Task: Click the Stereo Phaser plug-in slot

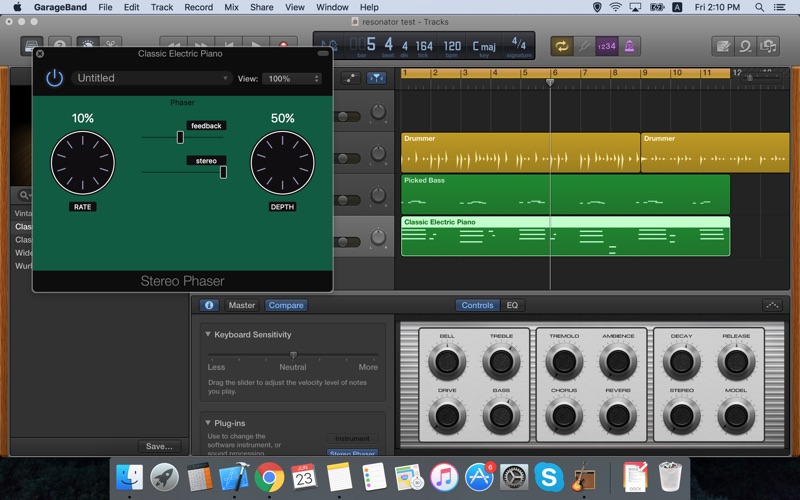Action: coord(352,453)
